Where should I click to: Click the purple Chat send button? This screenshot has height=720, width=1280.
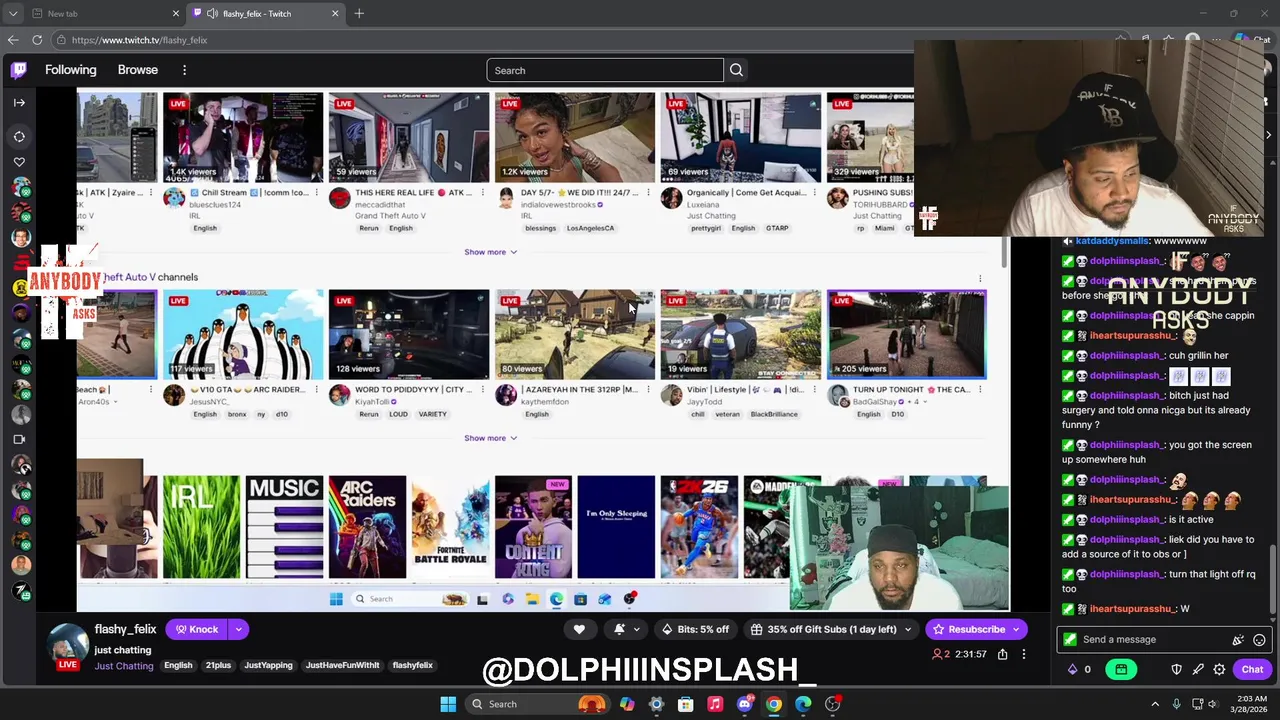point(1252,669)
